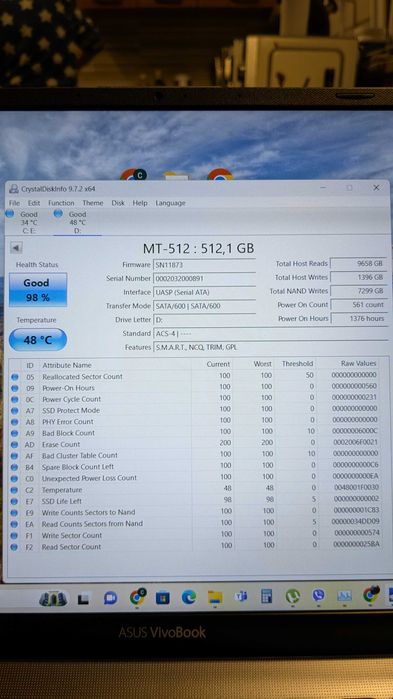Screen dimensions: 393x699
Task: Click the status icon for Bad Block Count
Action: pos(15,433)
